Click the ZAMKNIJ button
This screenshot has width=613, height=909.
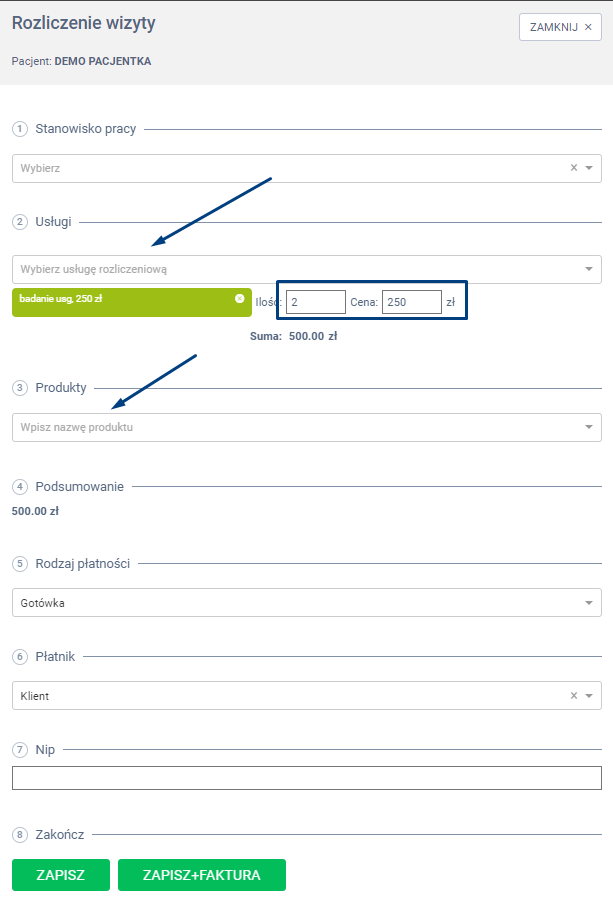pos(560,27)
